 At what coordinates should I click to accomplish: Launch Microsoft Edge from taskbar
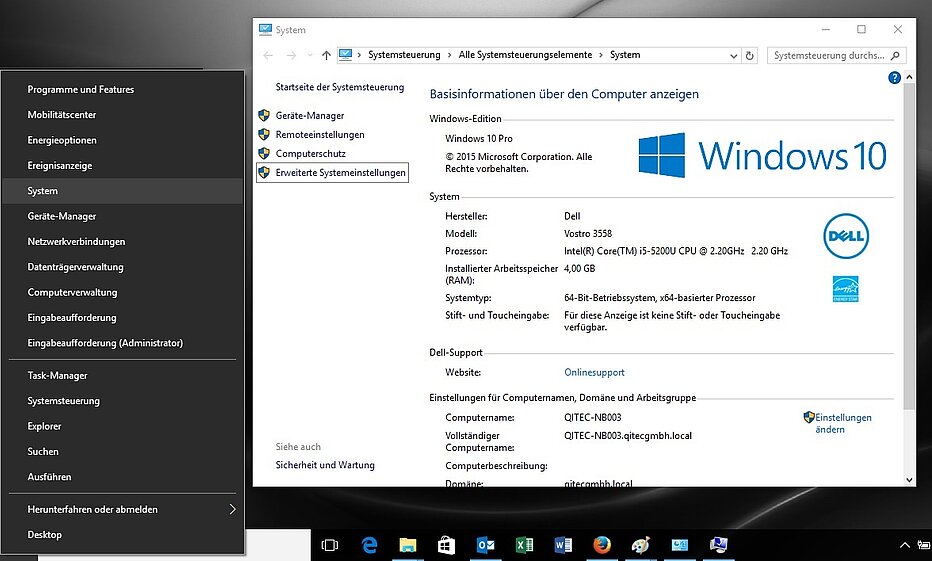[369, 545]
